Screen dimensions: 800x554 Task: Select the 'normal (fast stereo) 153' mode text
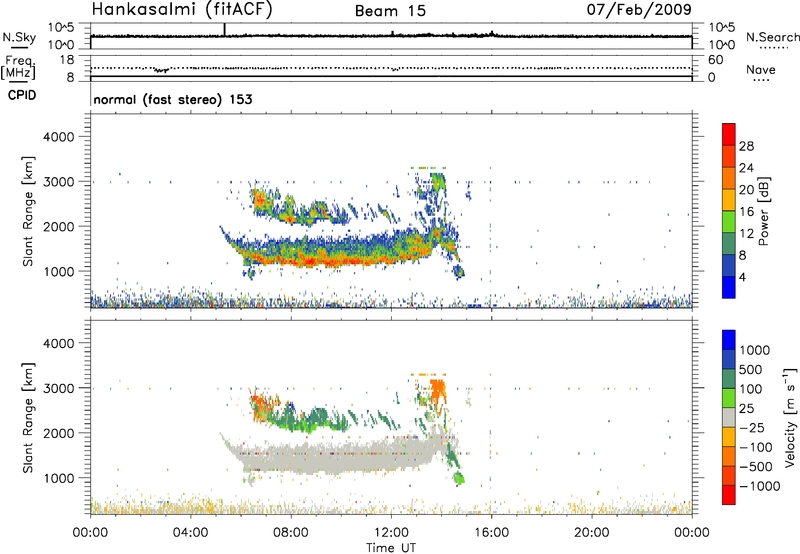pos(173,99)
